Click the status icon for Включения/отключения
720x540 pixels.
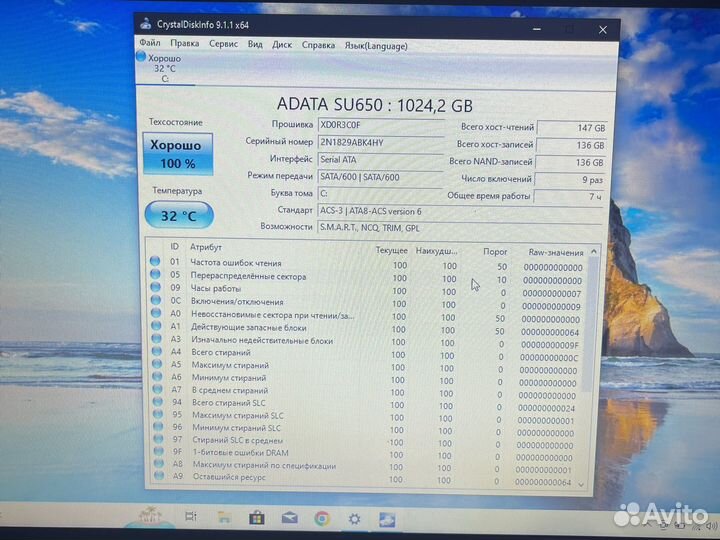click(156, 300)
